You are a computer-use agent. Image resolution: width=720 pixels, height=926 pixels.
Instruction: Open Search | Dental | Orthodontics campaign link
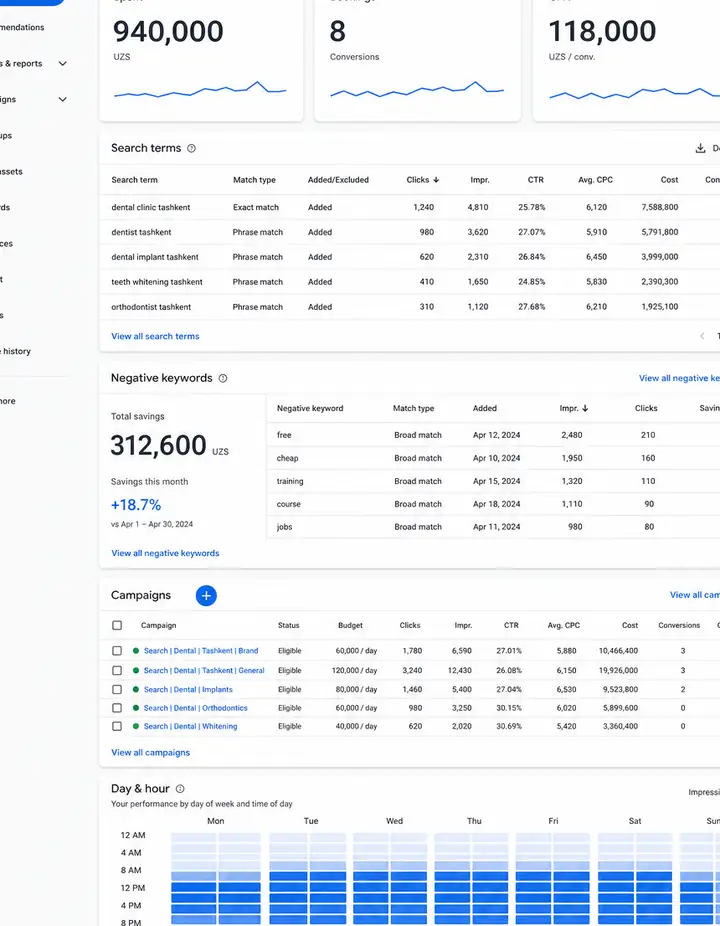[196, 707]
